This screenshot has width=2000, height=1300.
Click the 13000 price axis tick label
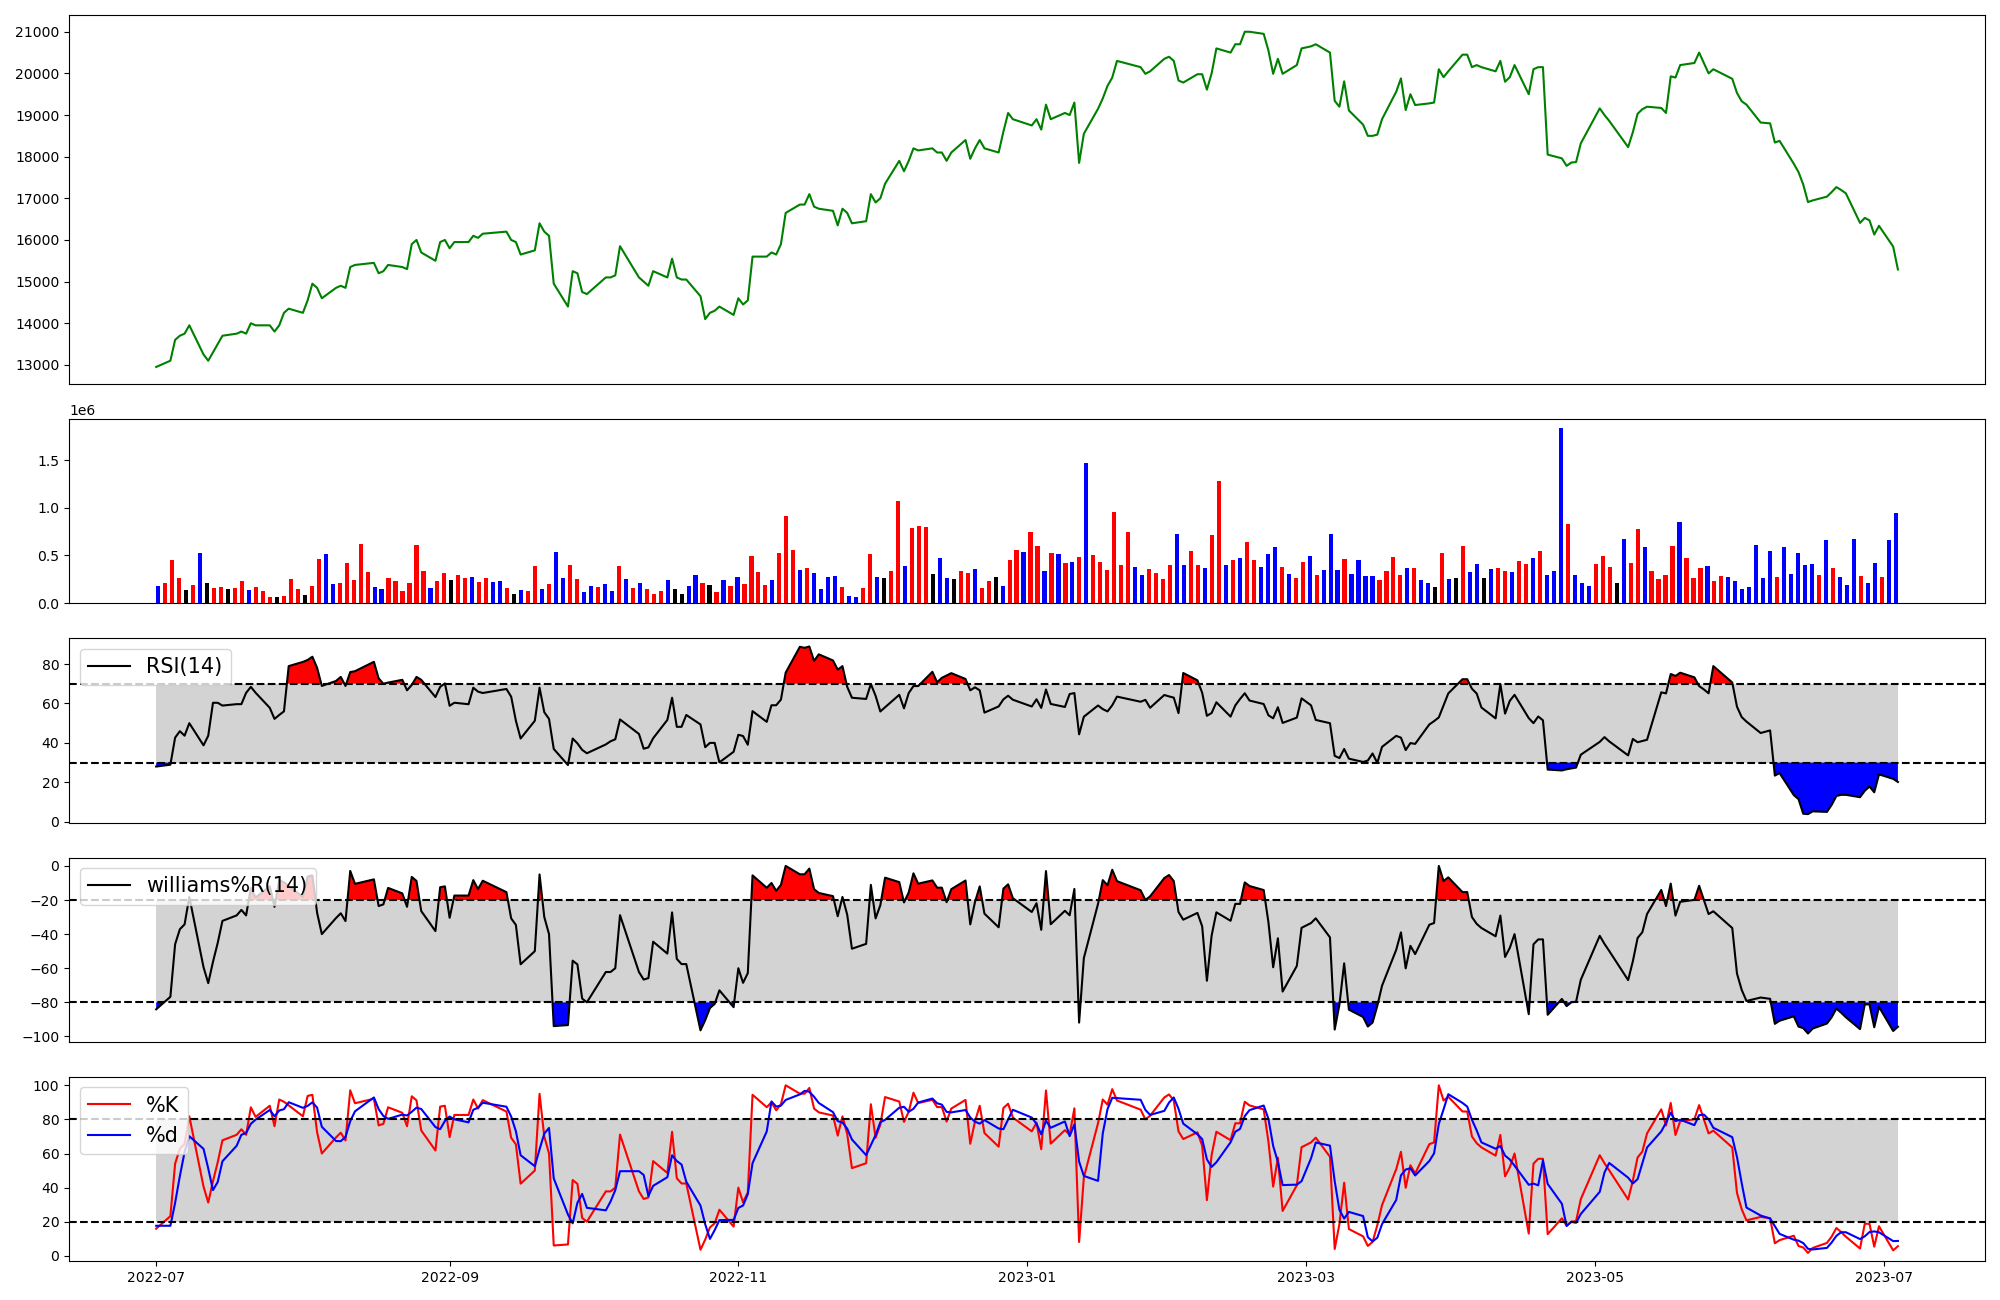click(x=37, y=365)
